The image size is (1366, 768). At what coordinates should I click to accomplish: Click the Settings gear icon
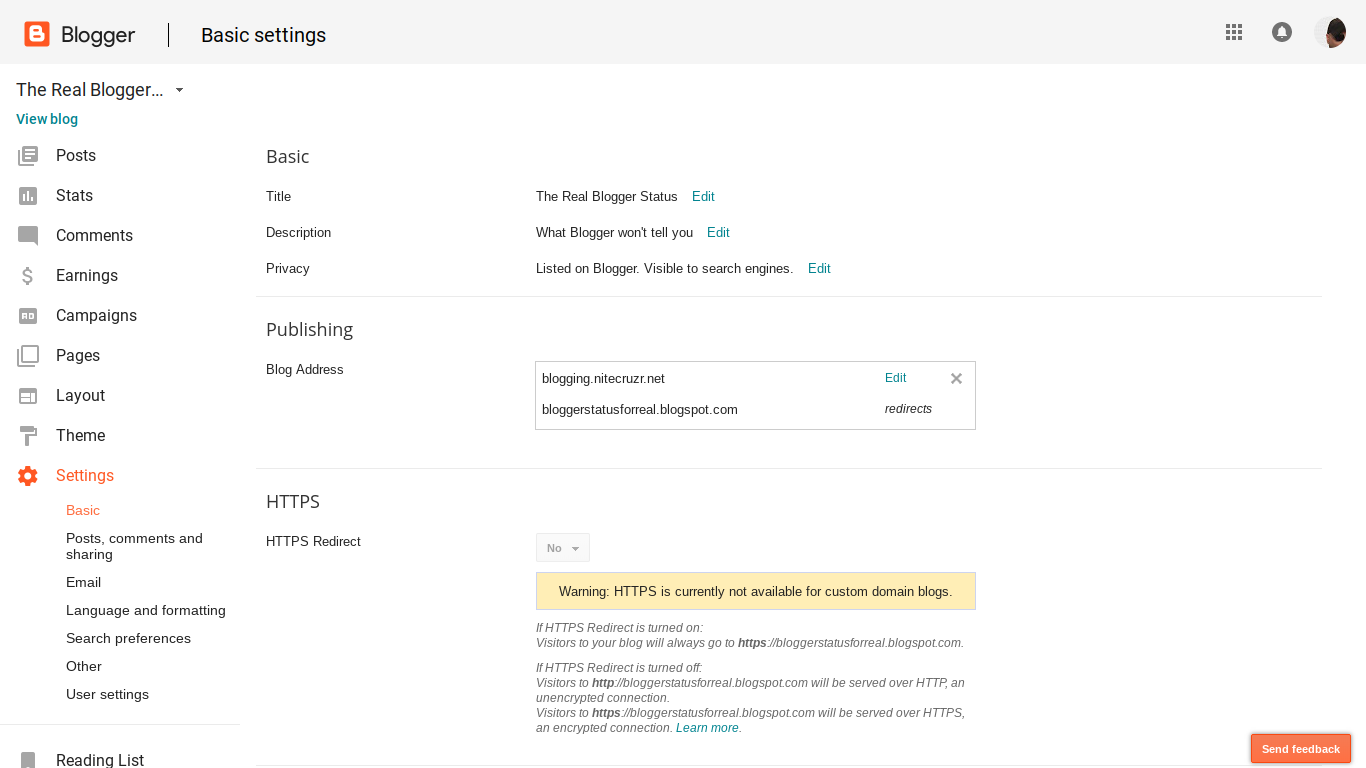coord(28,476)
